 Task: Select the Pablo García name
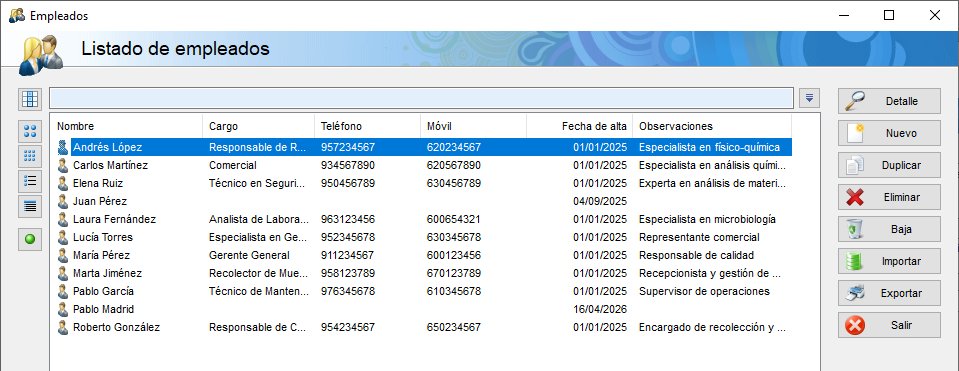pyautogui.click(x=103, y=292)
